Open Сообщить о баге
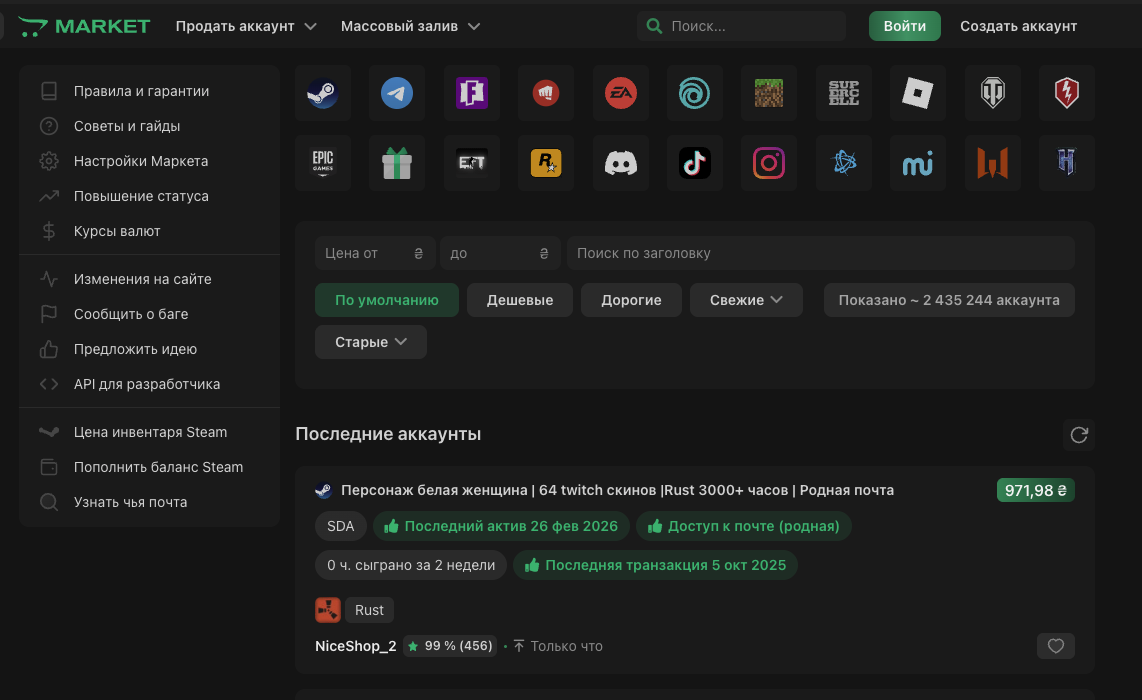The height and width of the screenshot is (700, 1142). (x=149, y=314)
